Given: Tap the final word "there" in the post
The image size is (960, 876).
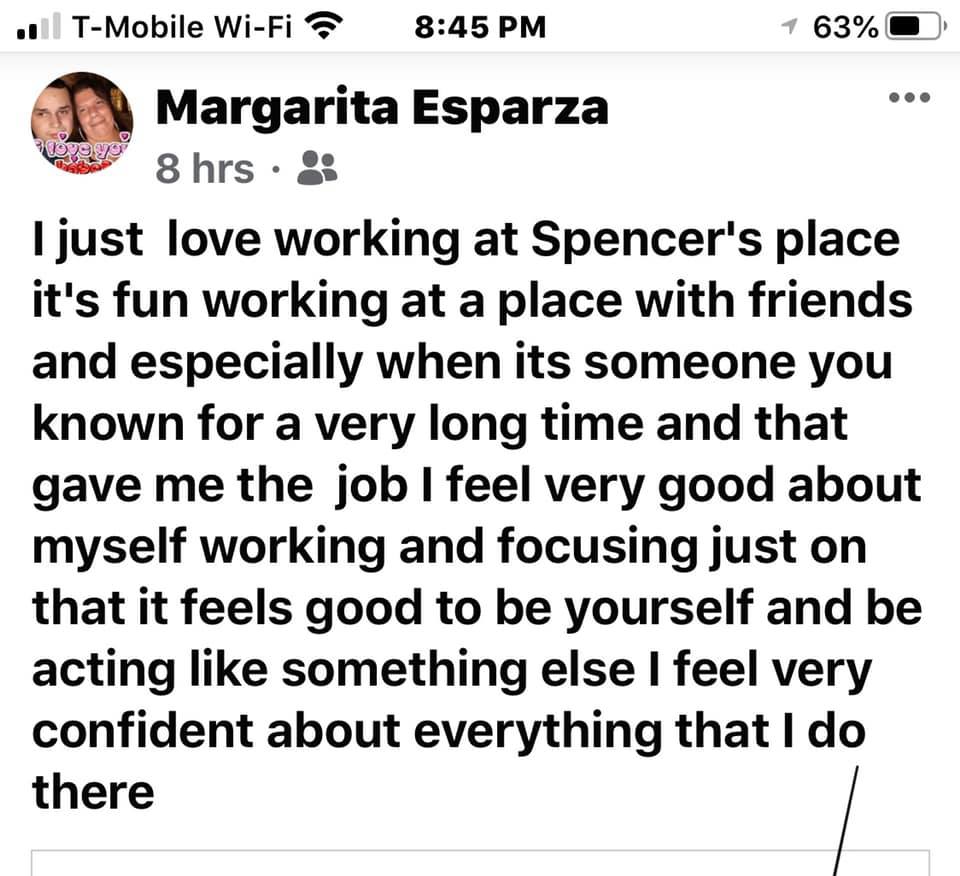Looking at the screenshot, I should 93,792.
